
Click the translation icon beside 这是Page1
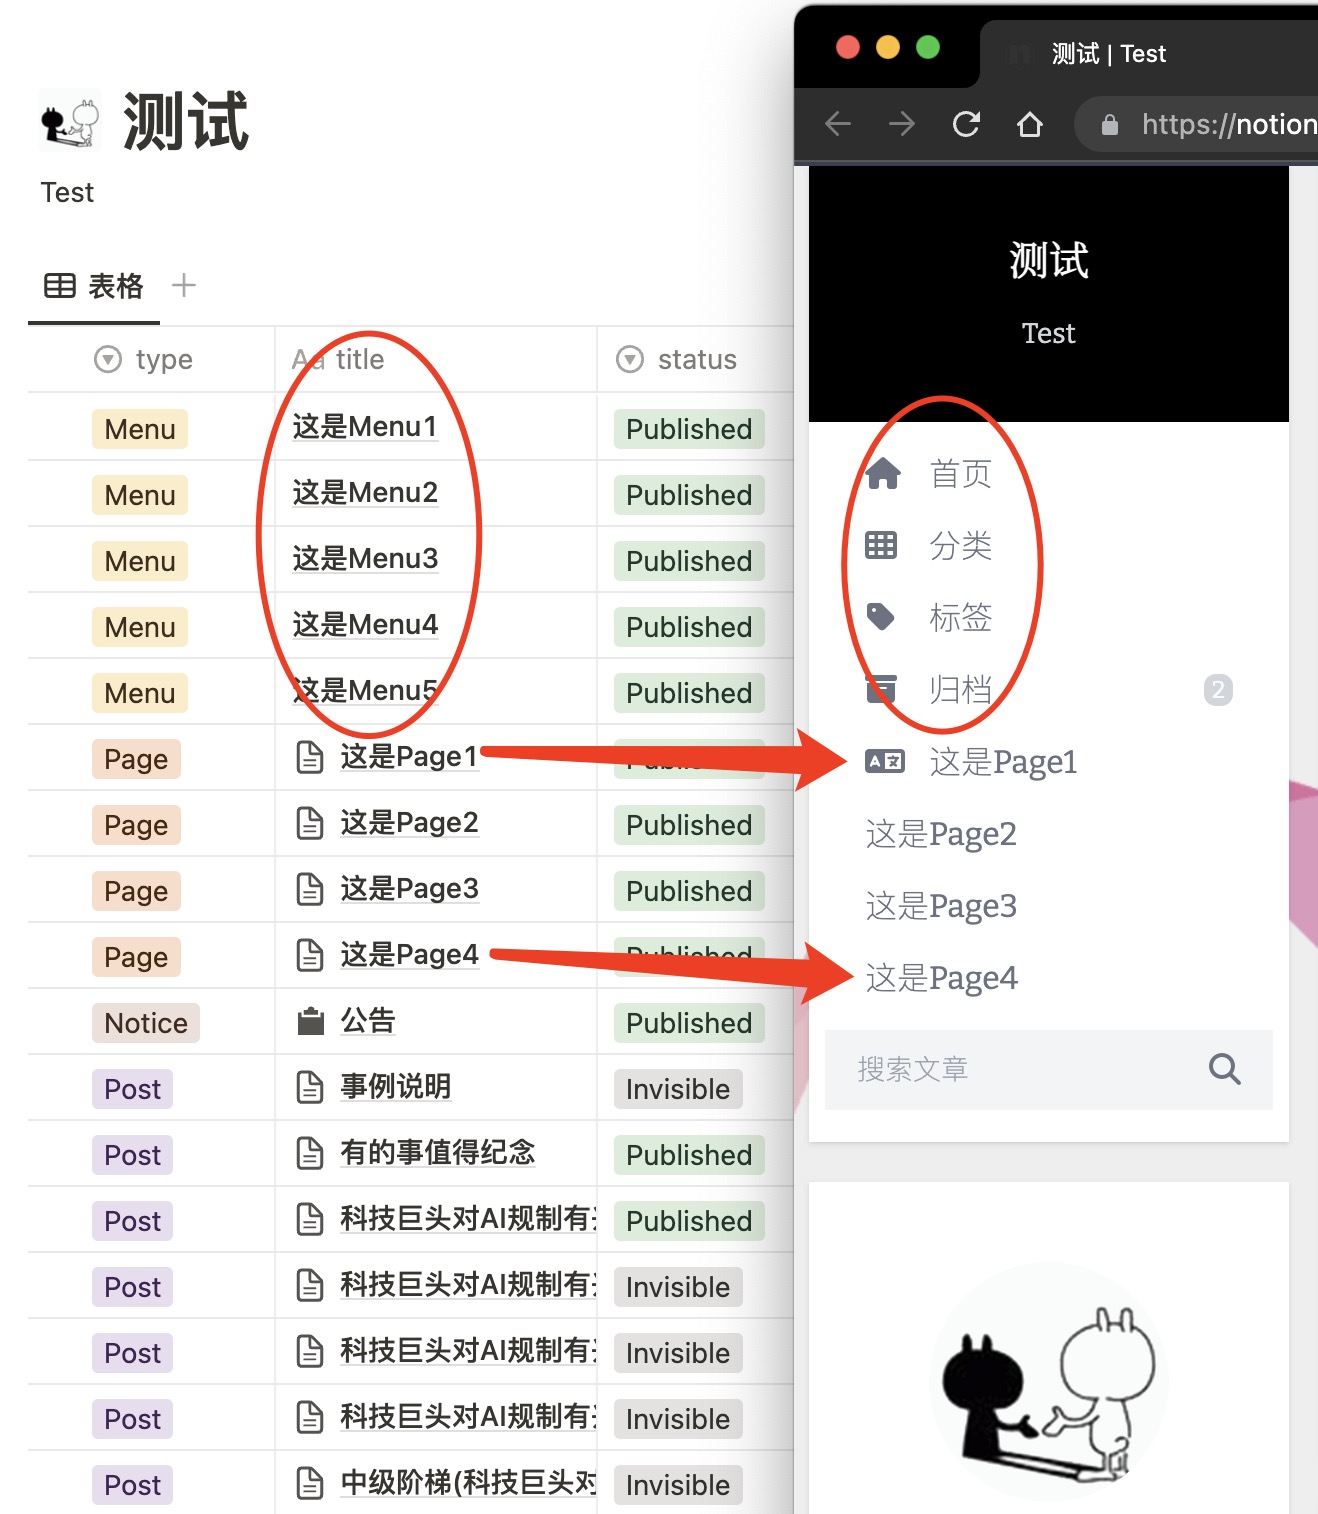tap(884, 761)
